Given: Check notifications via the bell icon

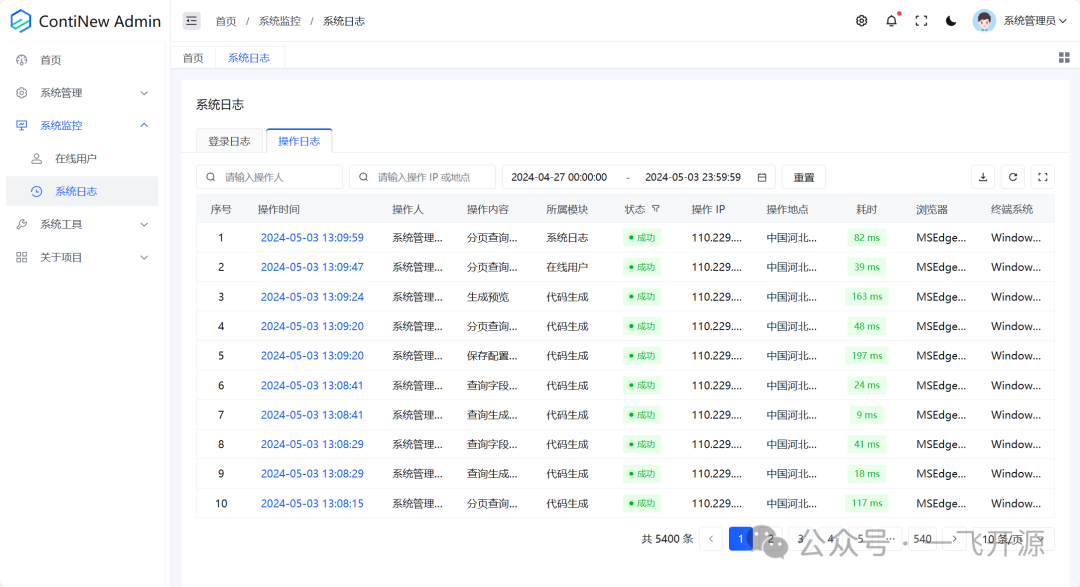Looking at the screenshot, I should click(x=891, y=20).
